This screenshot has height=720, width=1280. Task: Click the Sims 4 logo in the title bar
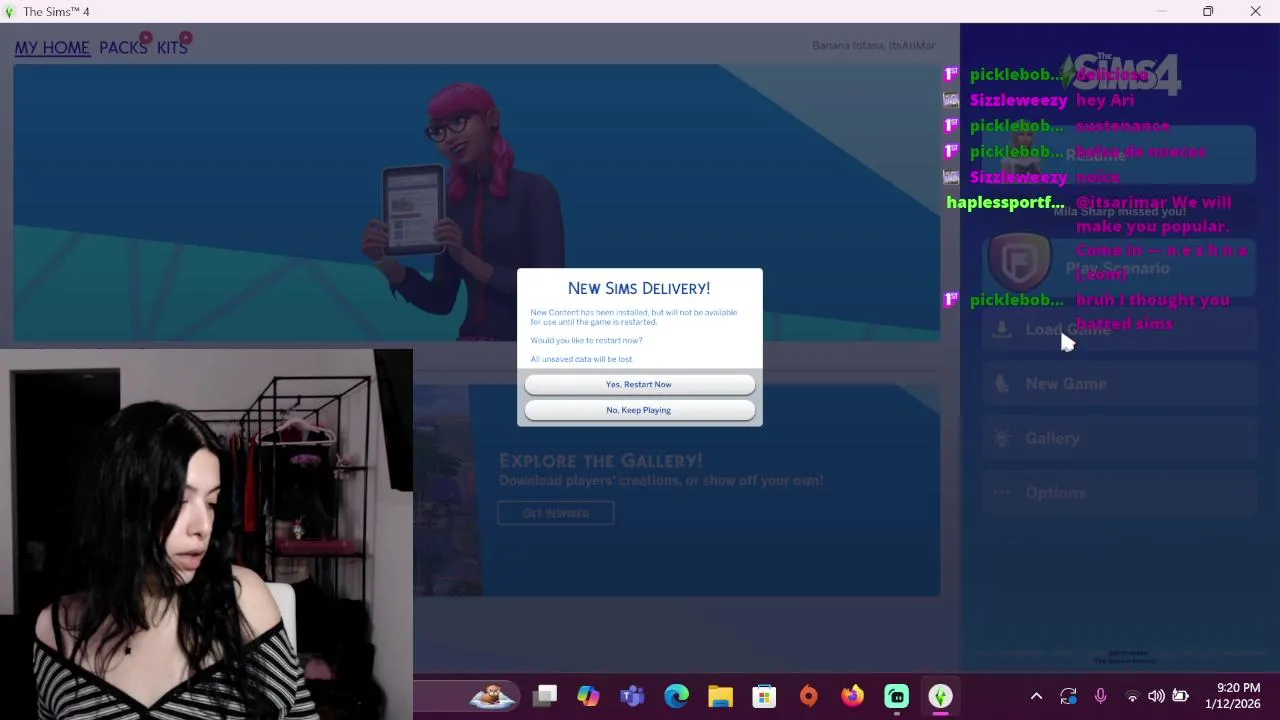coord(11,11)
